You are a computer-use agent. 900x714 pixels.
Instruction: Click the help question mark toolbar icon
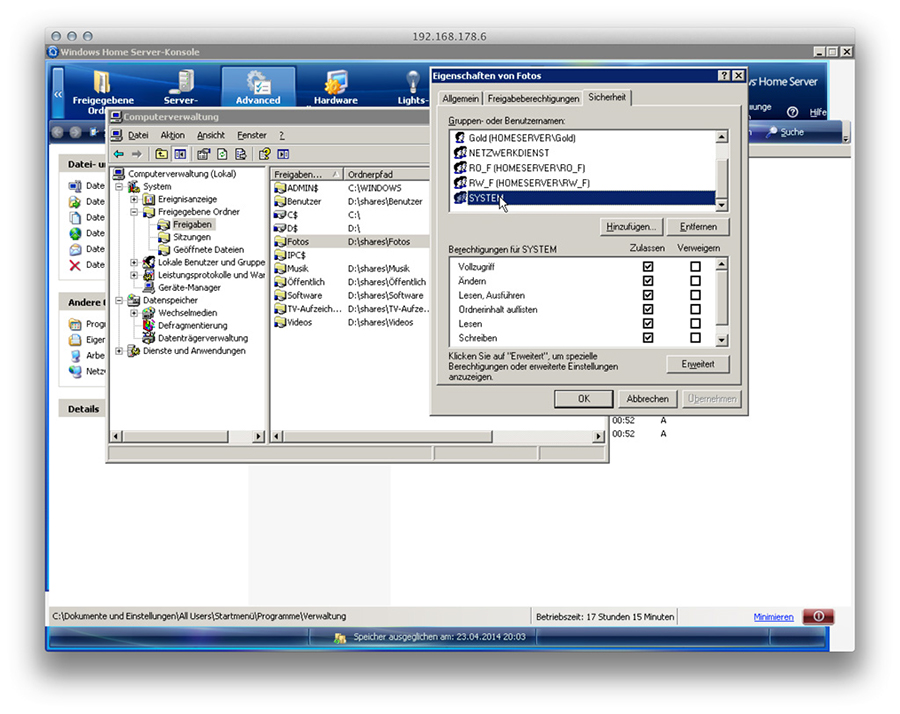264,154
